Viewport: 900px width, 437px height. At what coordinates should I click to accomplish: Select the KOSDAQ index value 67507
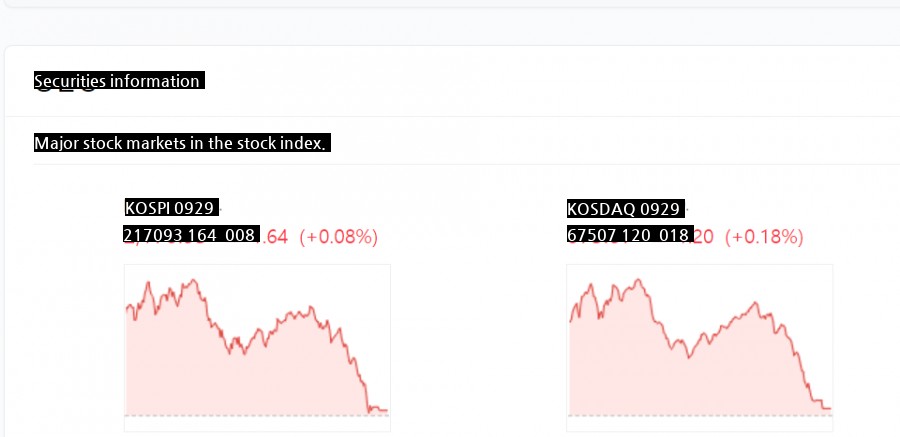click(x=587, y=236)
